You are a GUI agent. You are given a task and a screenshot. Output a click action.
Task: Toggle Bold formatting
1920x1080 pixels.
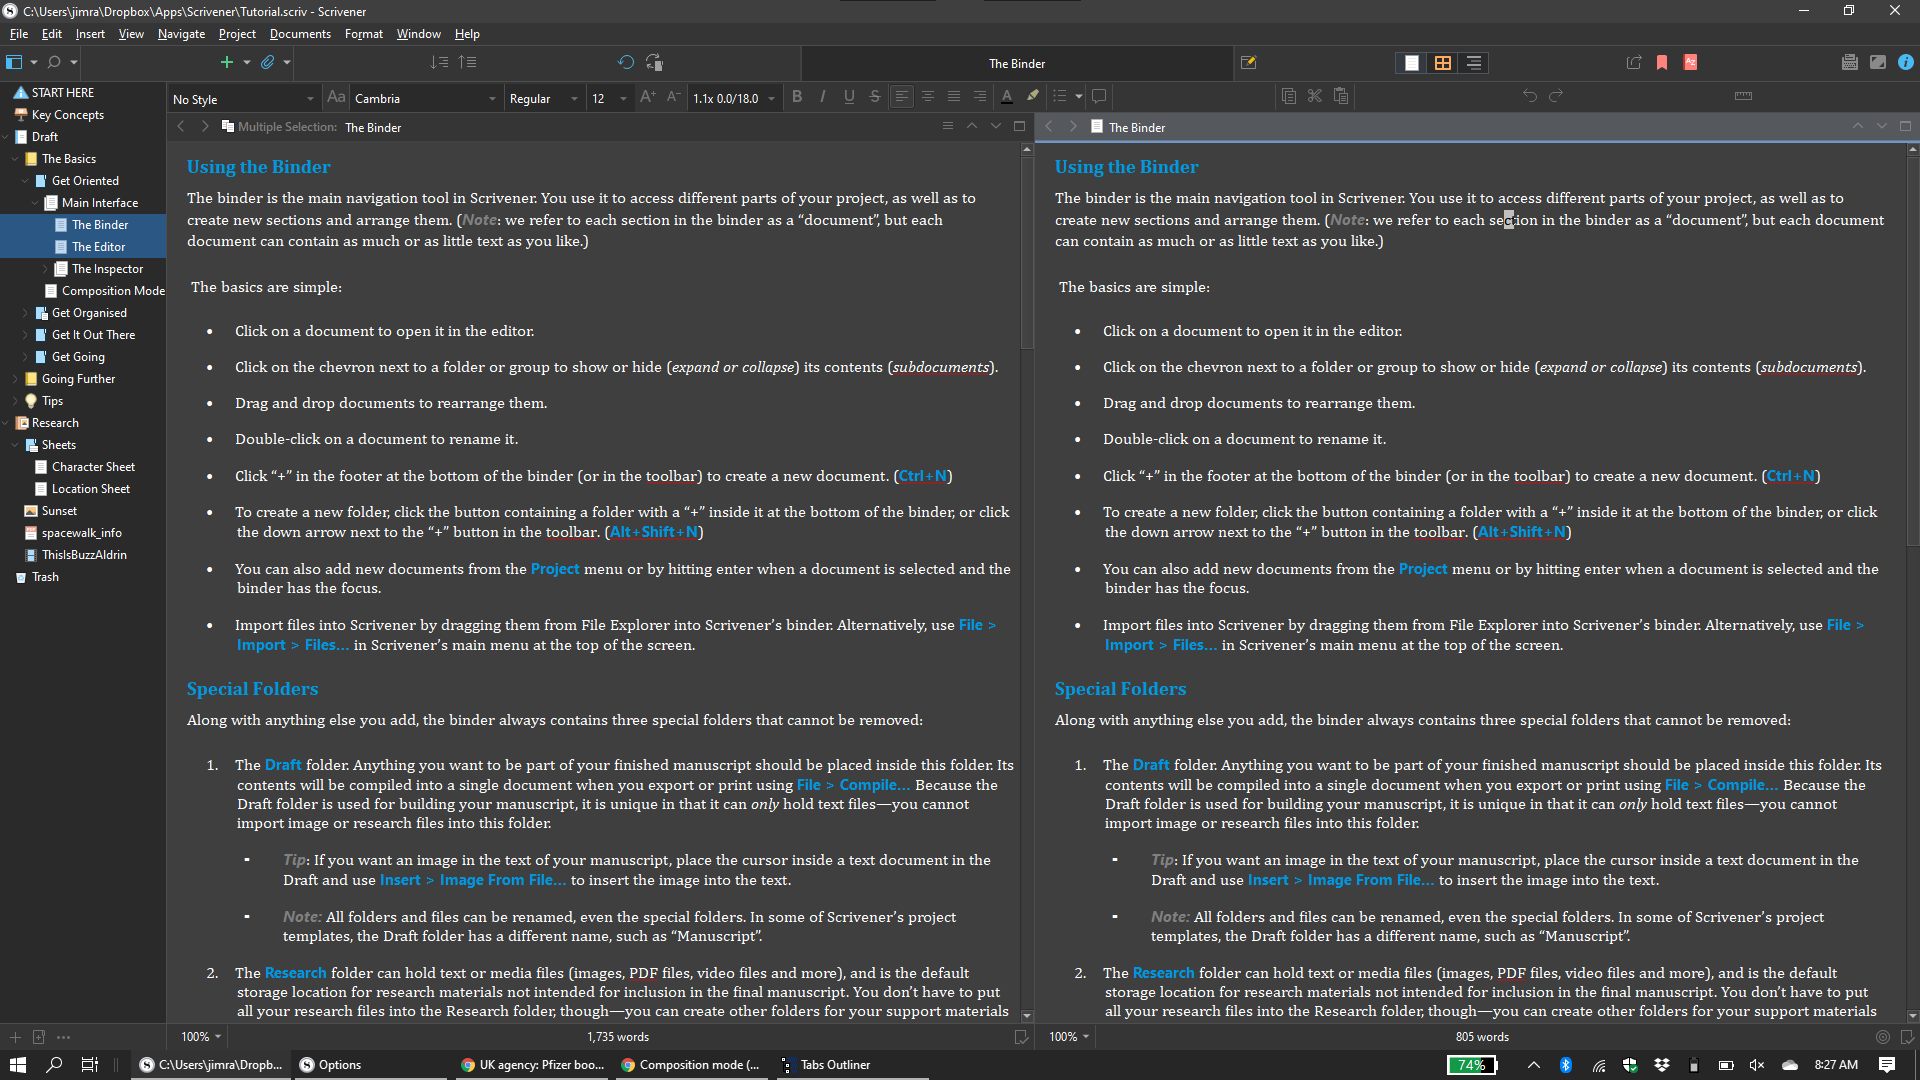(797, 96)
